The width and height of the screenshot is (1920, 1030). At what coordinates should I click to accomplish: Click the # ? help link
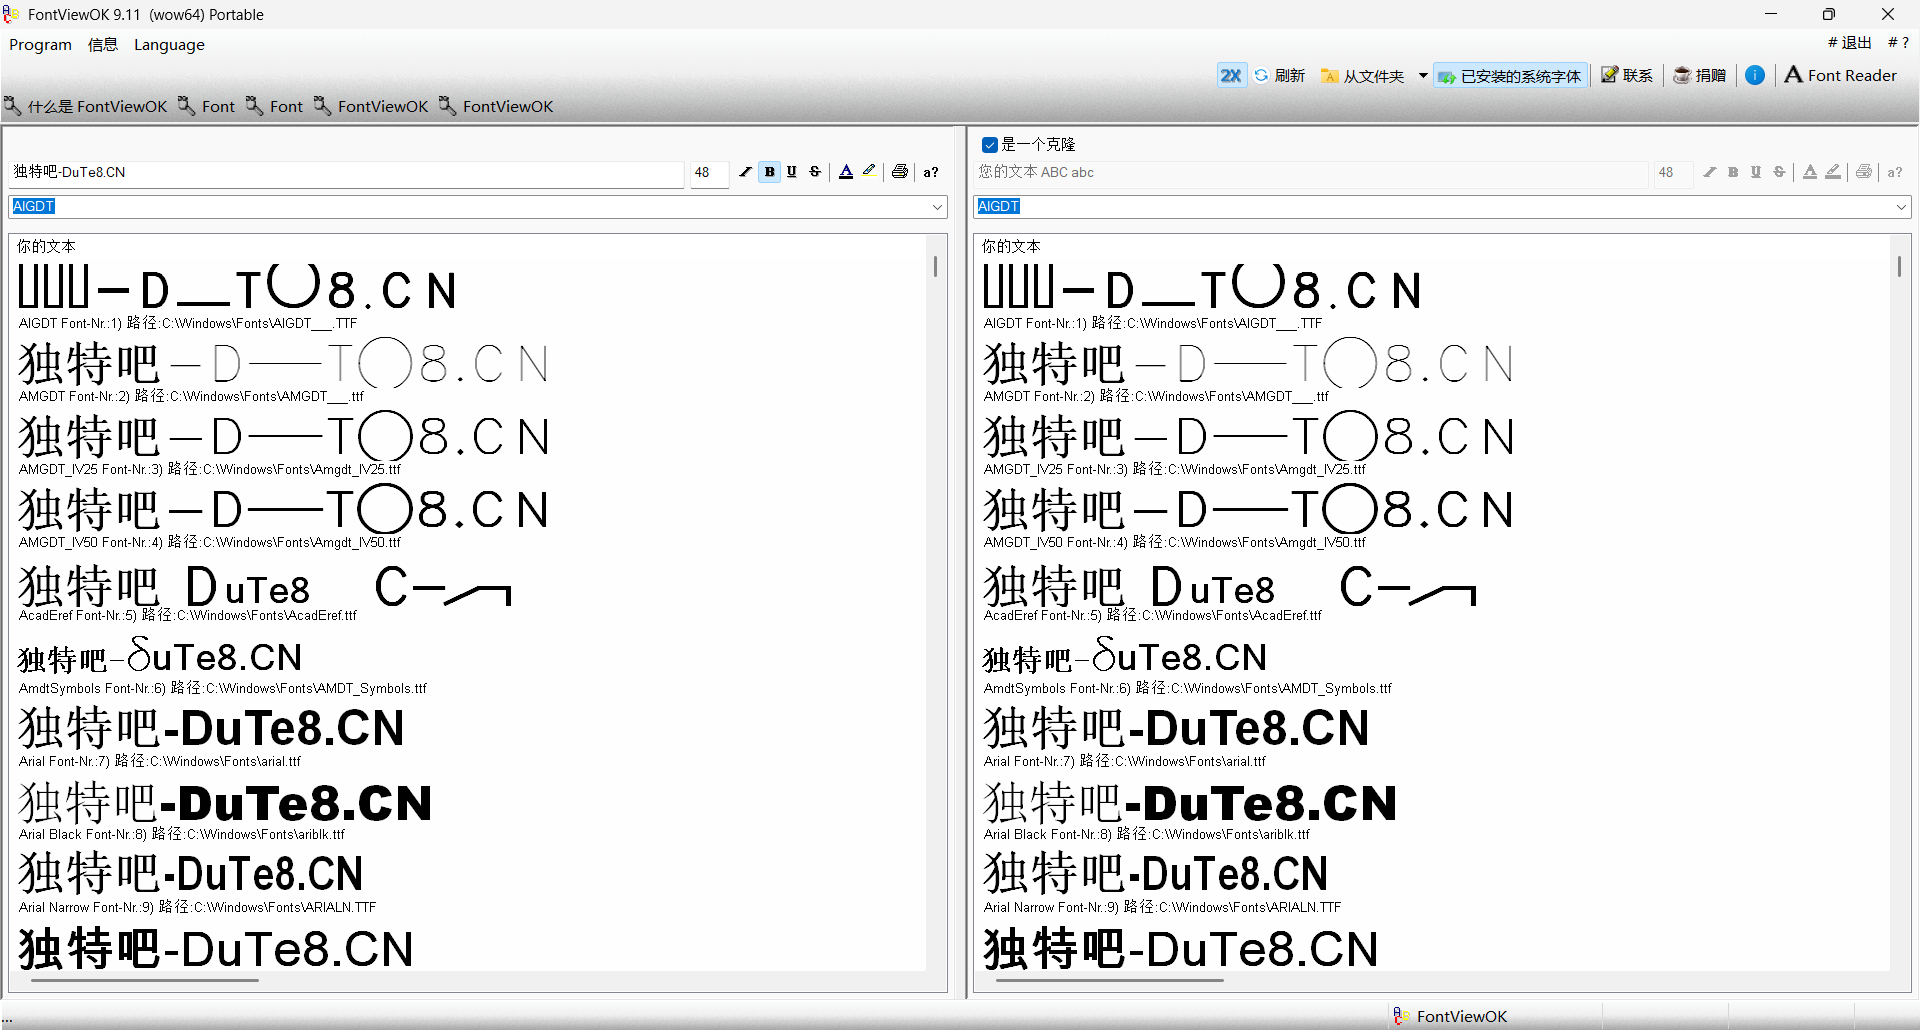pyautogui.click(x=1898, y=43)
